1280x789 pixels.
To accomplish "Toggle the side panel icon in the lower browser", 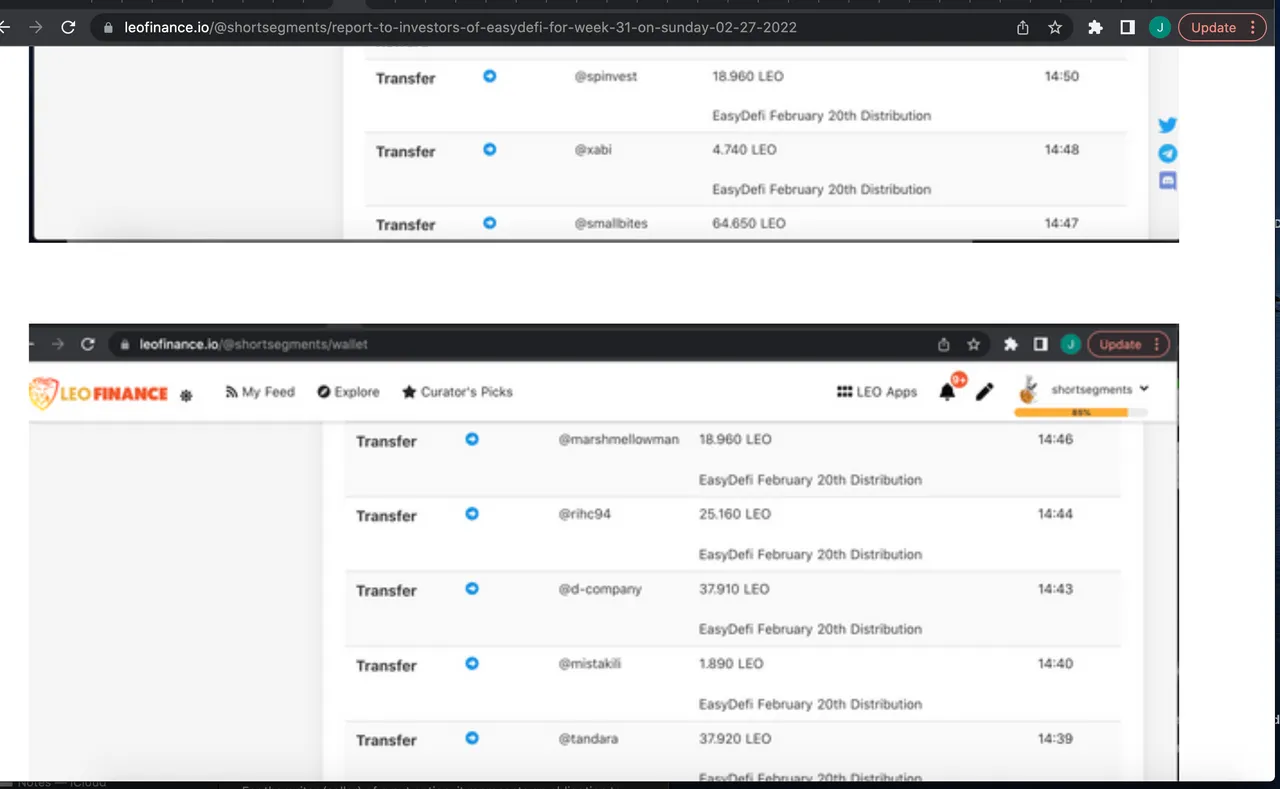I will [x=1040, y=344].
